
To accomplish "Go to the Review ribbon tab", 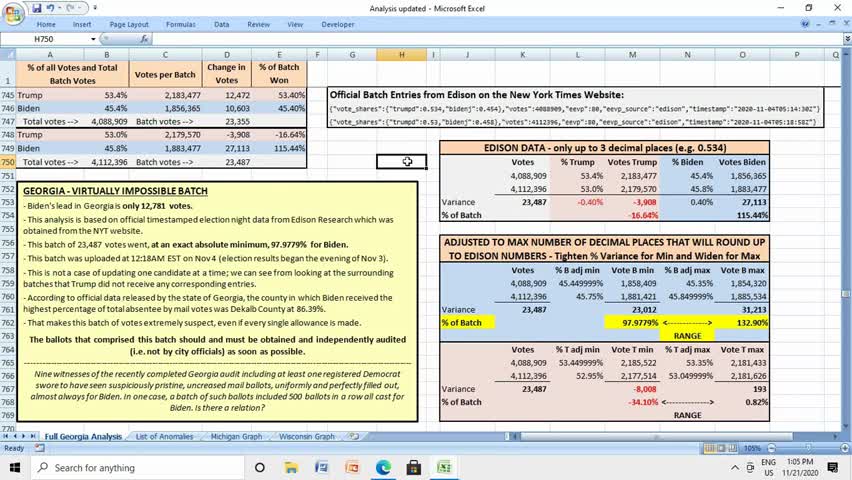I will [258, 24].
